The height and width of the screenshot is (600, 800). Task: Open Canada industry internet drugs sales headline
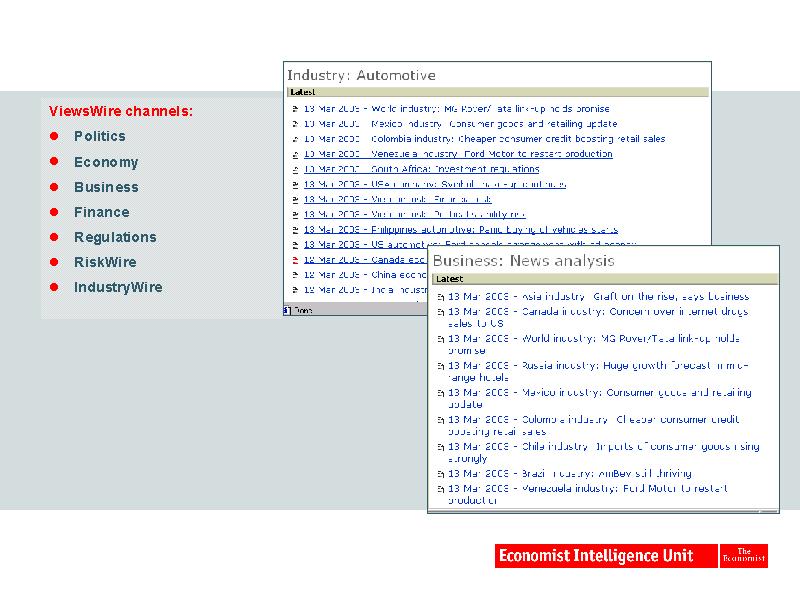[x=598, y=317]
